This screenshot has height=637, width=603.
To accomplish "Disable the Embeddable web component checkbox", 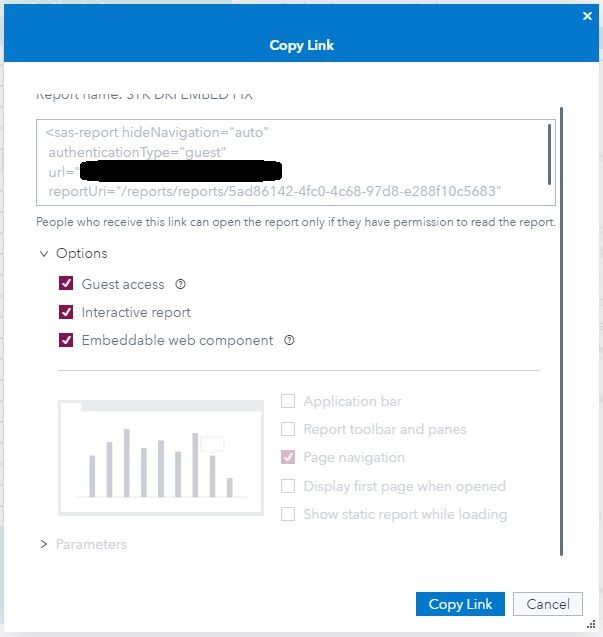I will 67,340.
